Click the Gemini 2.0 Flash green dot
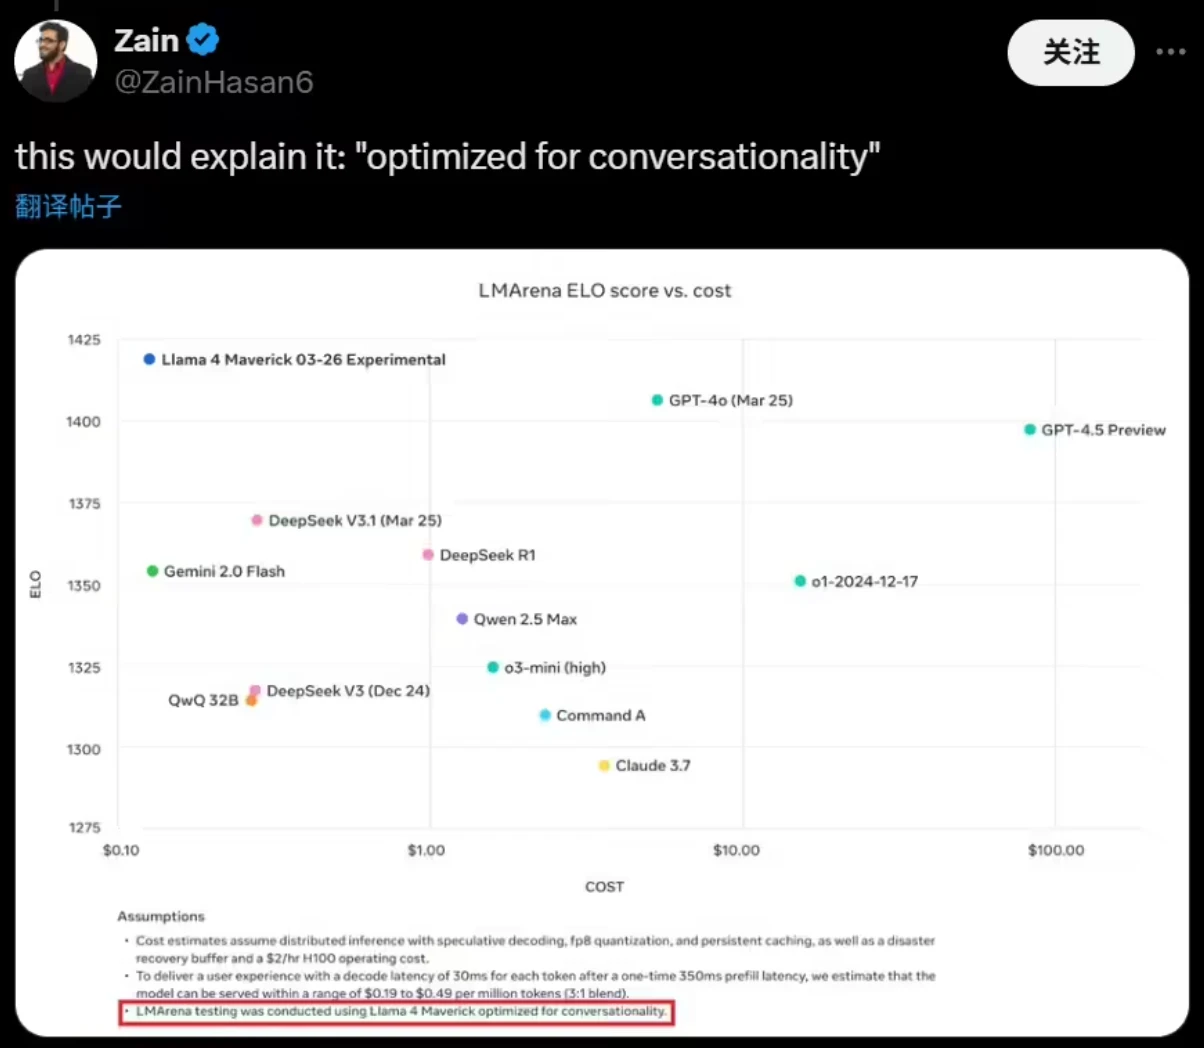This screenshot has width=1204, height=1048. [x=152, y=571]
